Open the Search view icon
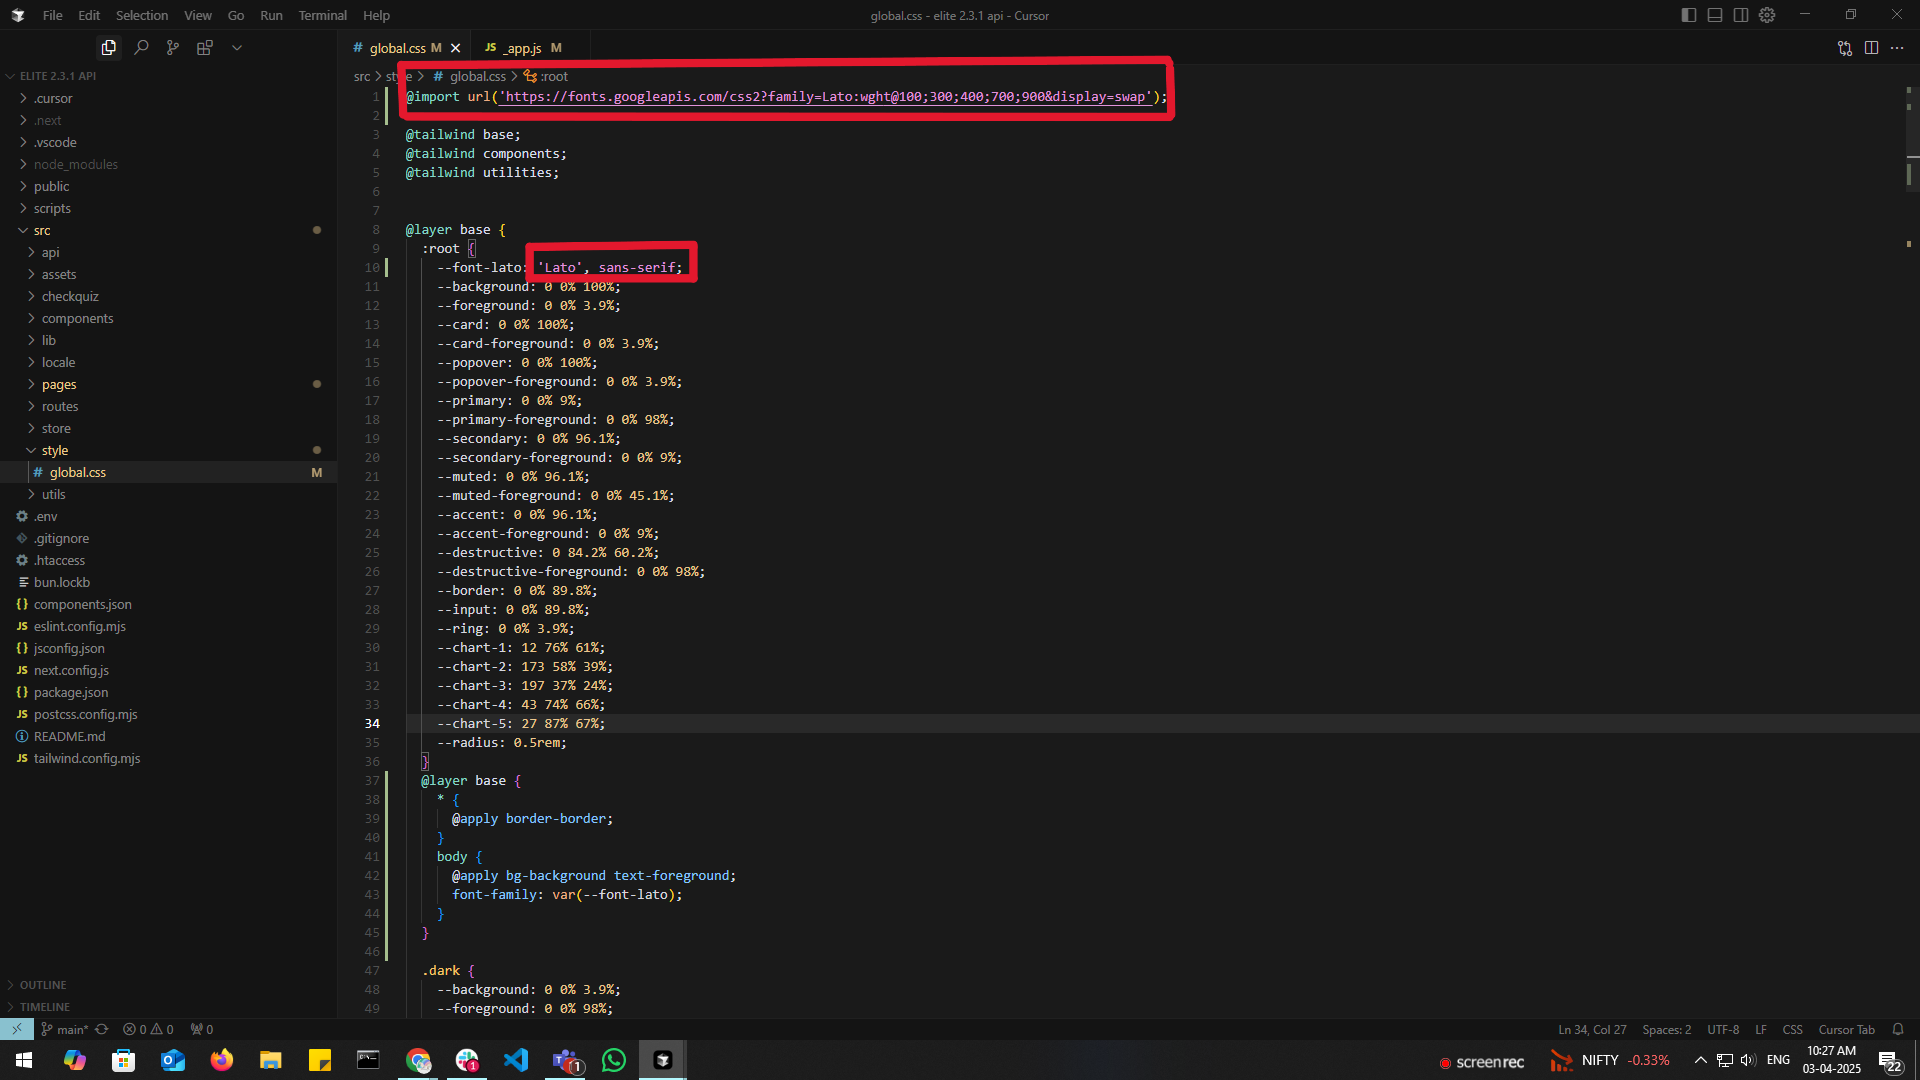1920x1080 pixels. pyautogui.click(x=141, y=47)
